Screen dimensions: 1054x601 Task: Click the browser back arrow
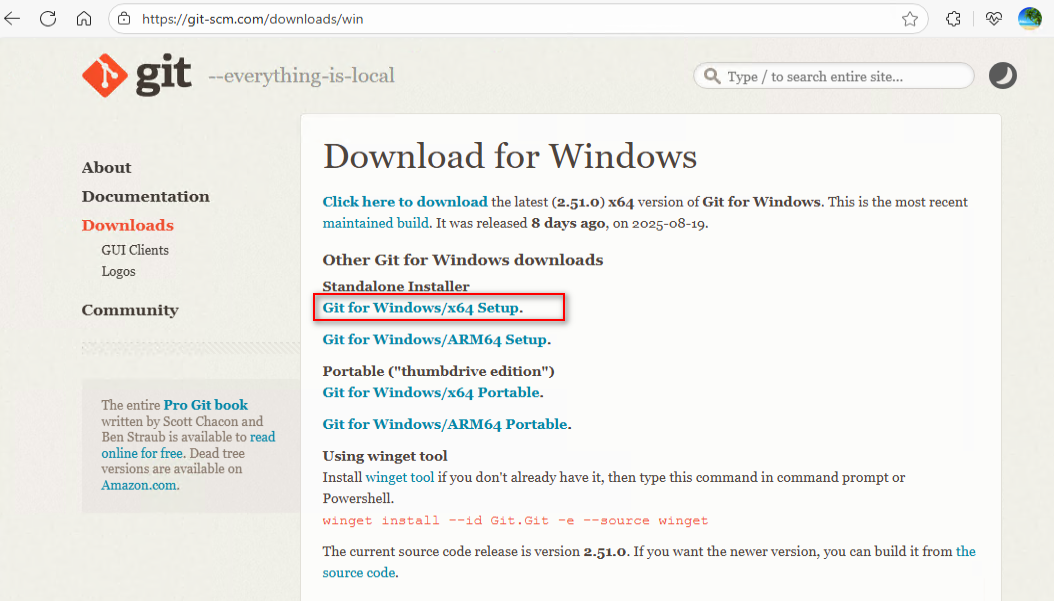[12, 19]
